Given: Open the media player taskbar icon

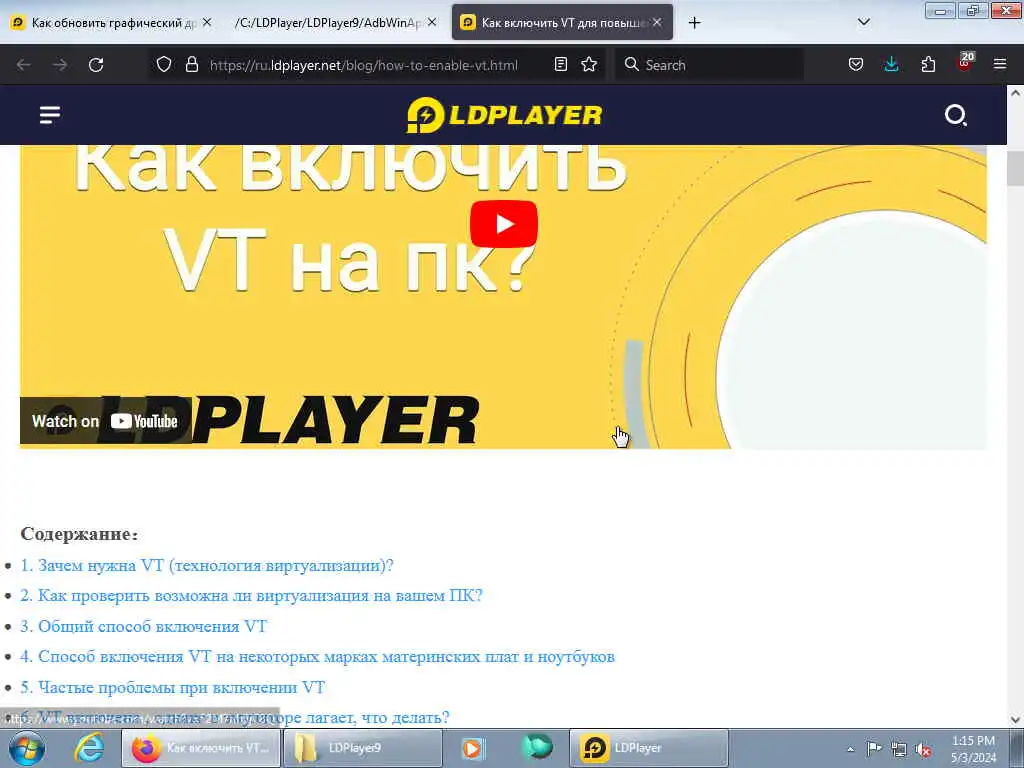Looking at the screenshot, I should tap(473, 748).
